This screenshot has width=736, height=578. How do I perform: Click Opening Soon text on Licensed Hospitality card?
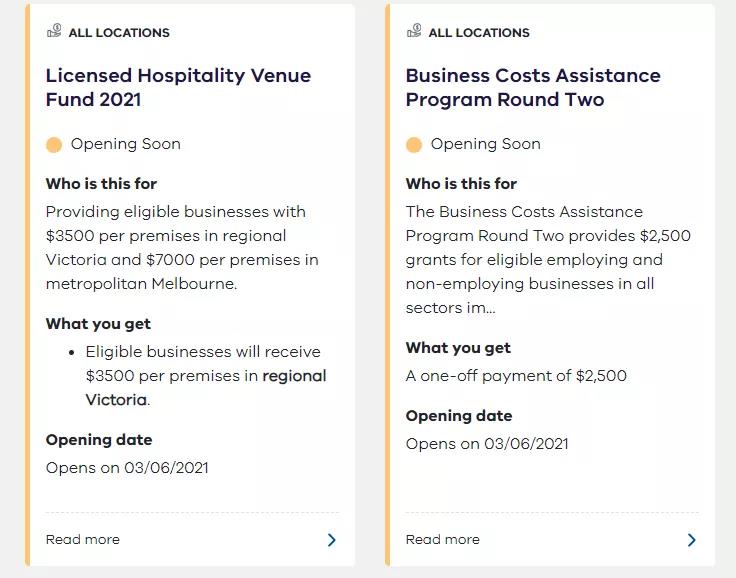click(x=126, y=144)
